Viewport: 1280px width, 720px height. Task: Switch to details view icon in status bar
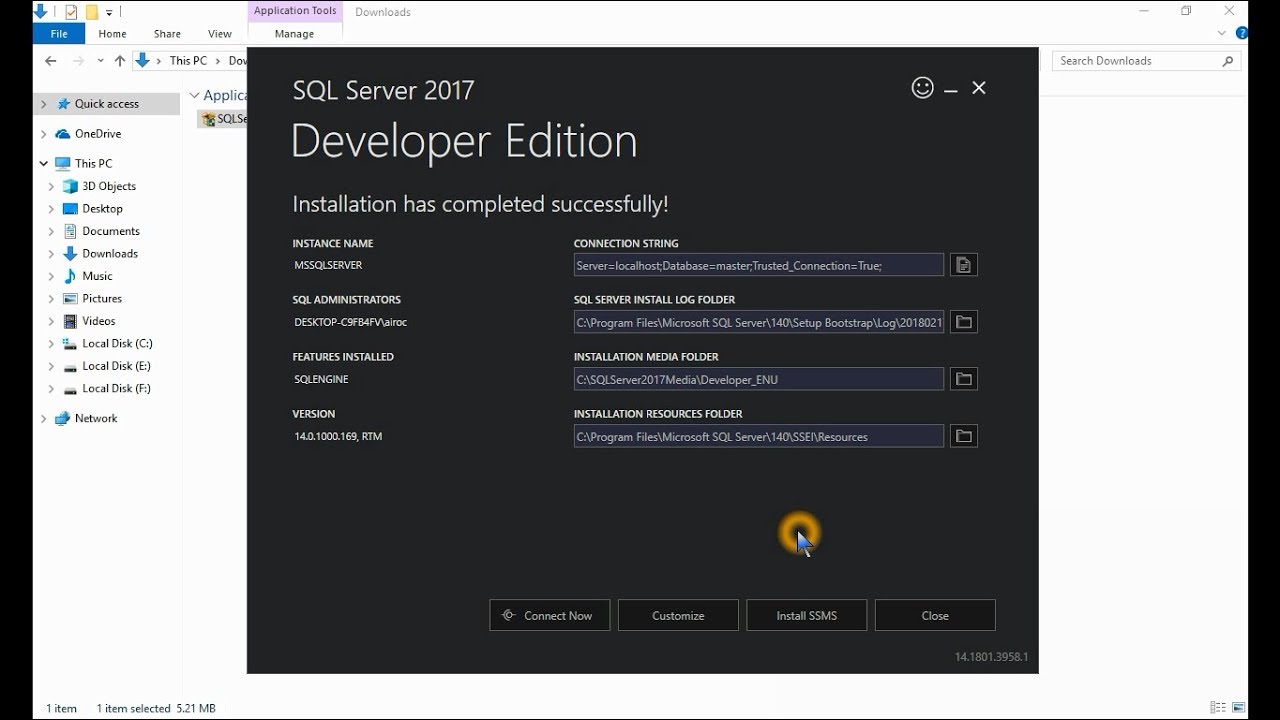pyautogui.click(x=1217, y=708)
